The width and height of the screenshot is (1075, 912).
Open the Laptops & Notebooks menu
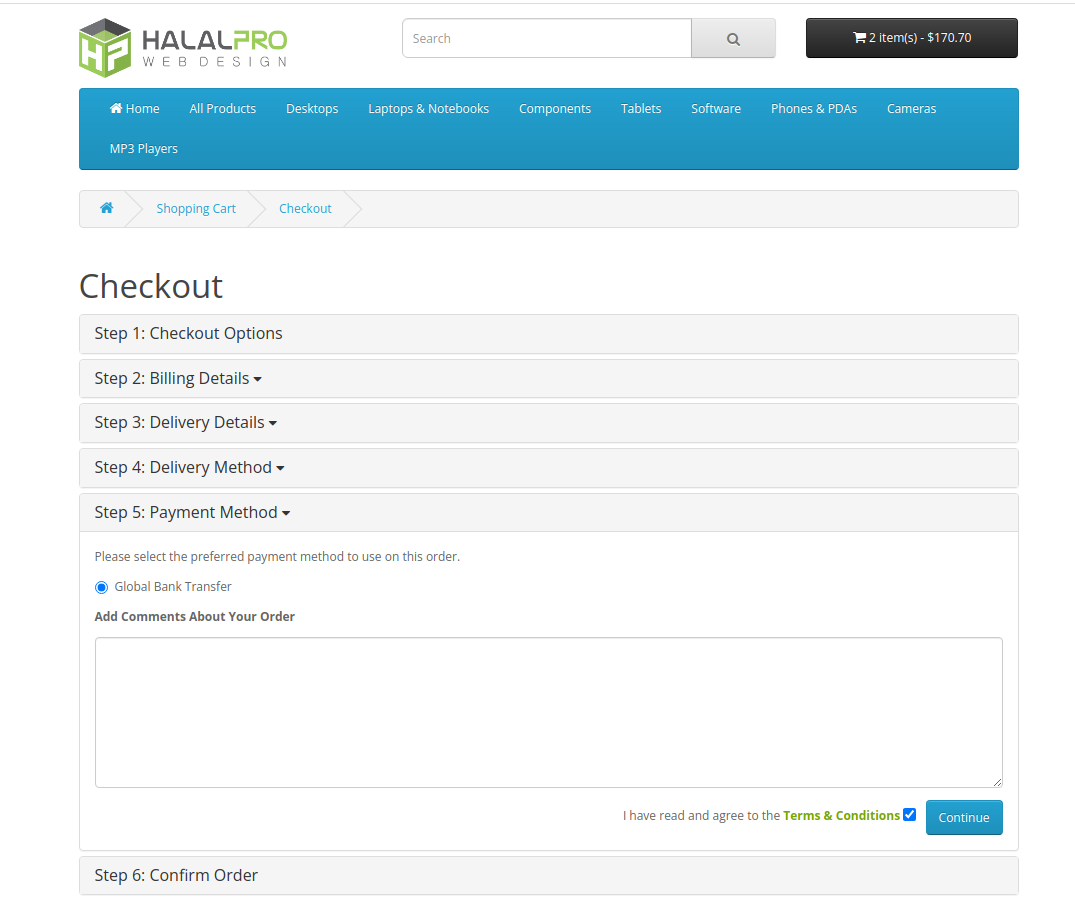tap(428, 108)
